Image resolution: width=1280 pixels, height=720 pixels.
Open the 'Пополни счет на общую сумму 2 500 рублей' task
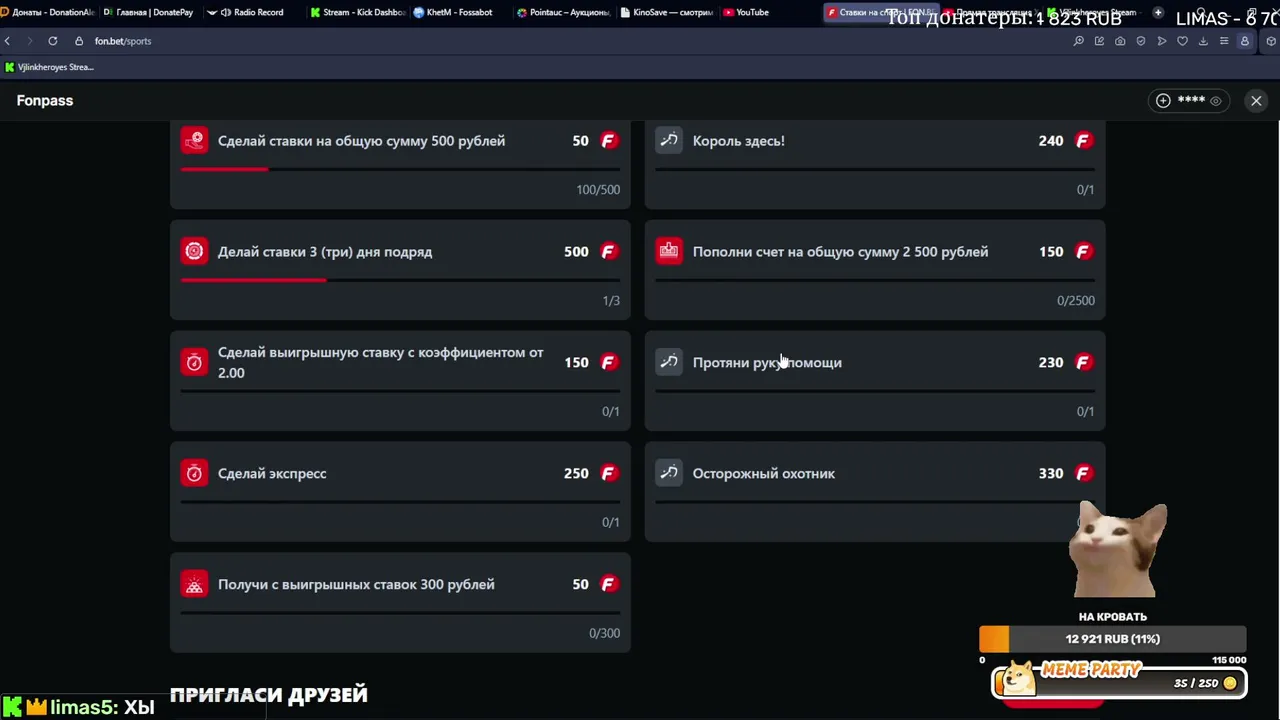[x=875, y=270]
